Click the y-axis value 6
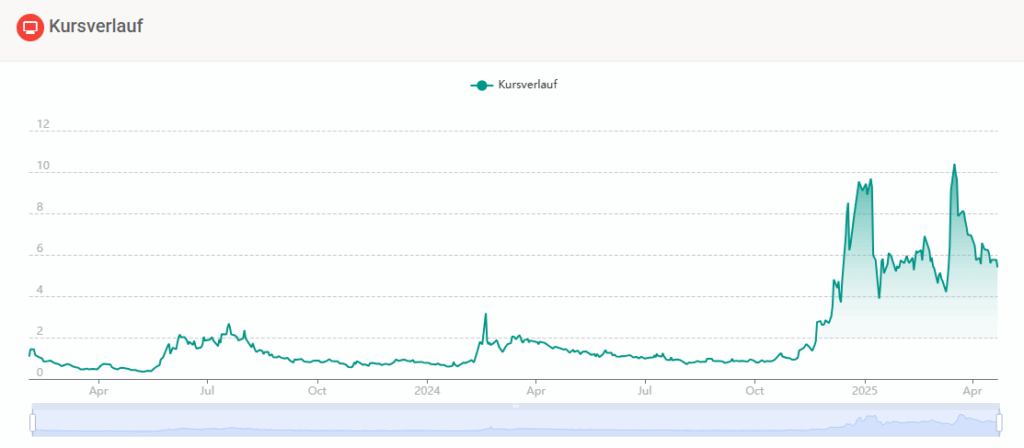Image resolution: width=1024 pixels, height=448 pixels. (x=40, y=249)
